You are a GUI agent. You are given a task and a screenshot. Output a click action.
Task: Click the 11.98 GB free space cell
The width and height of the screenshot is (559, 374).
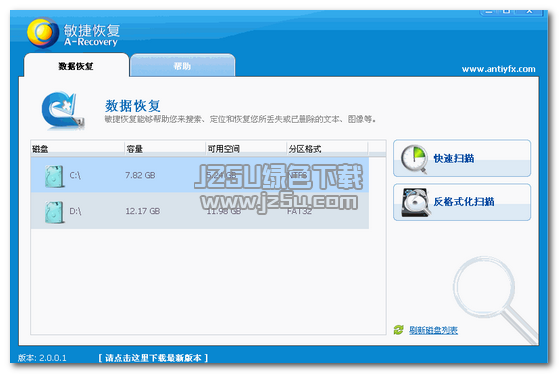224,211
